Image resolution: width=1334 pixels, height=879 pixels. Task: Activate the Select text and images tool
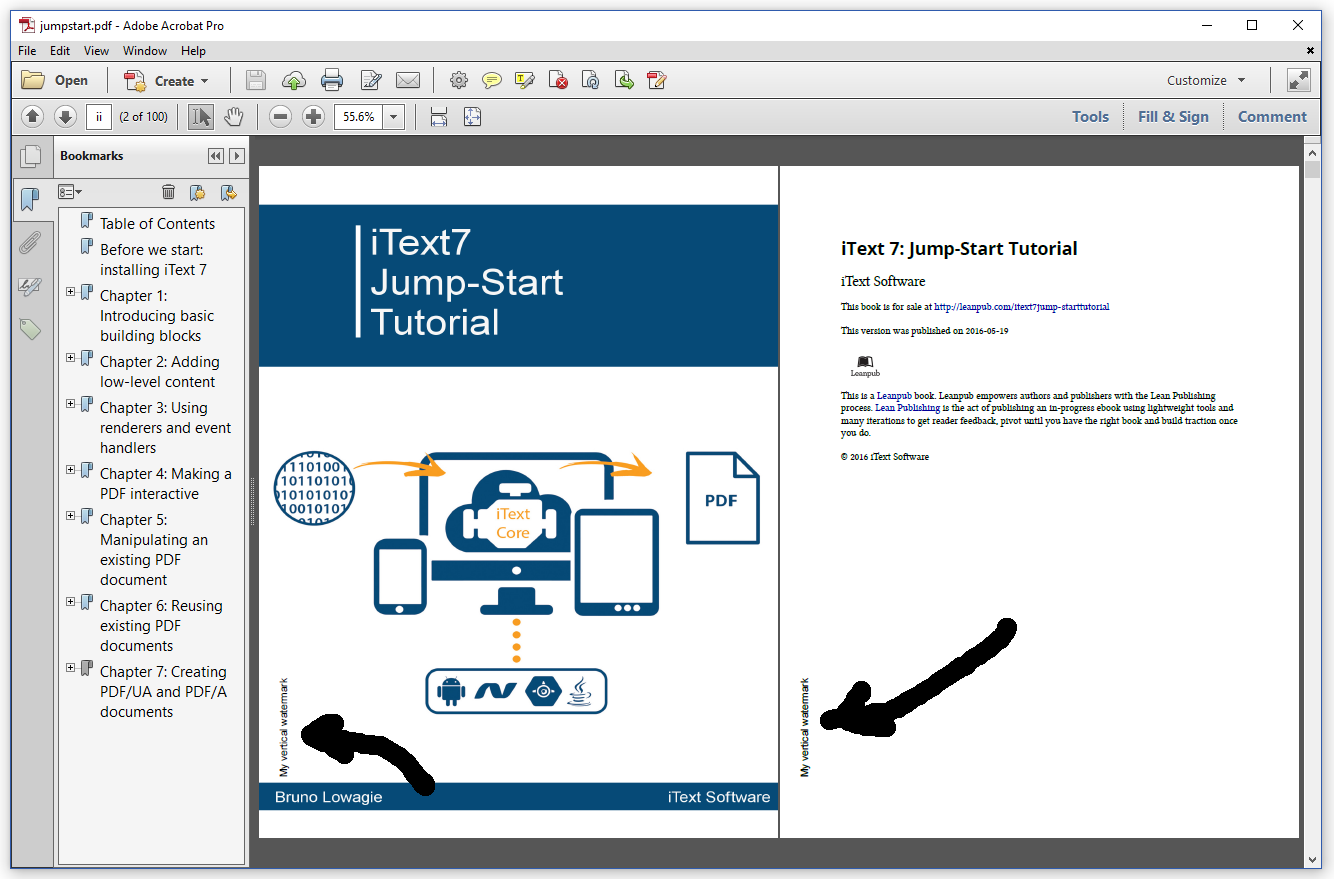pyautogui.click(x=201, y=117)
